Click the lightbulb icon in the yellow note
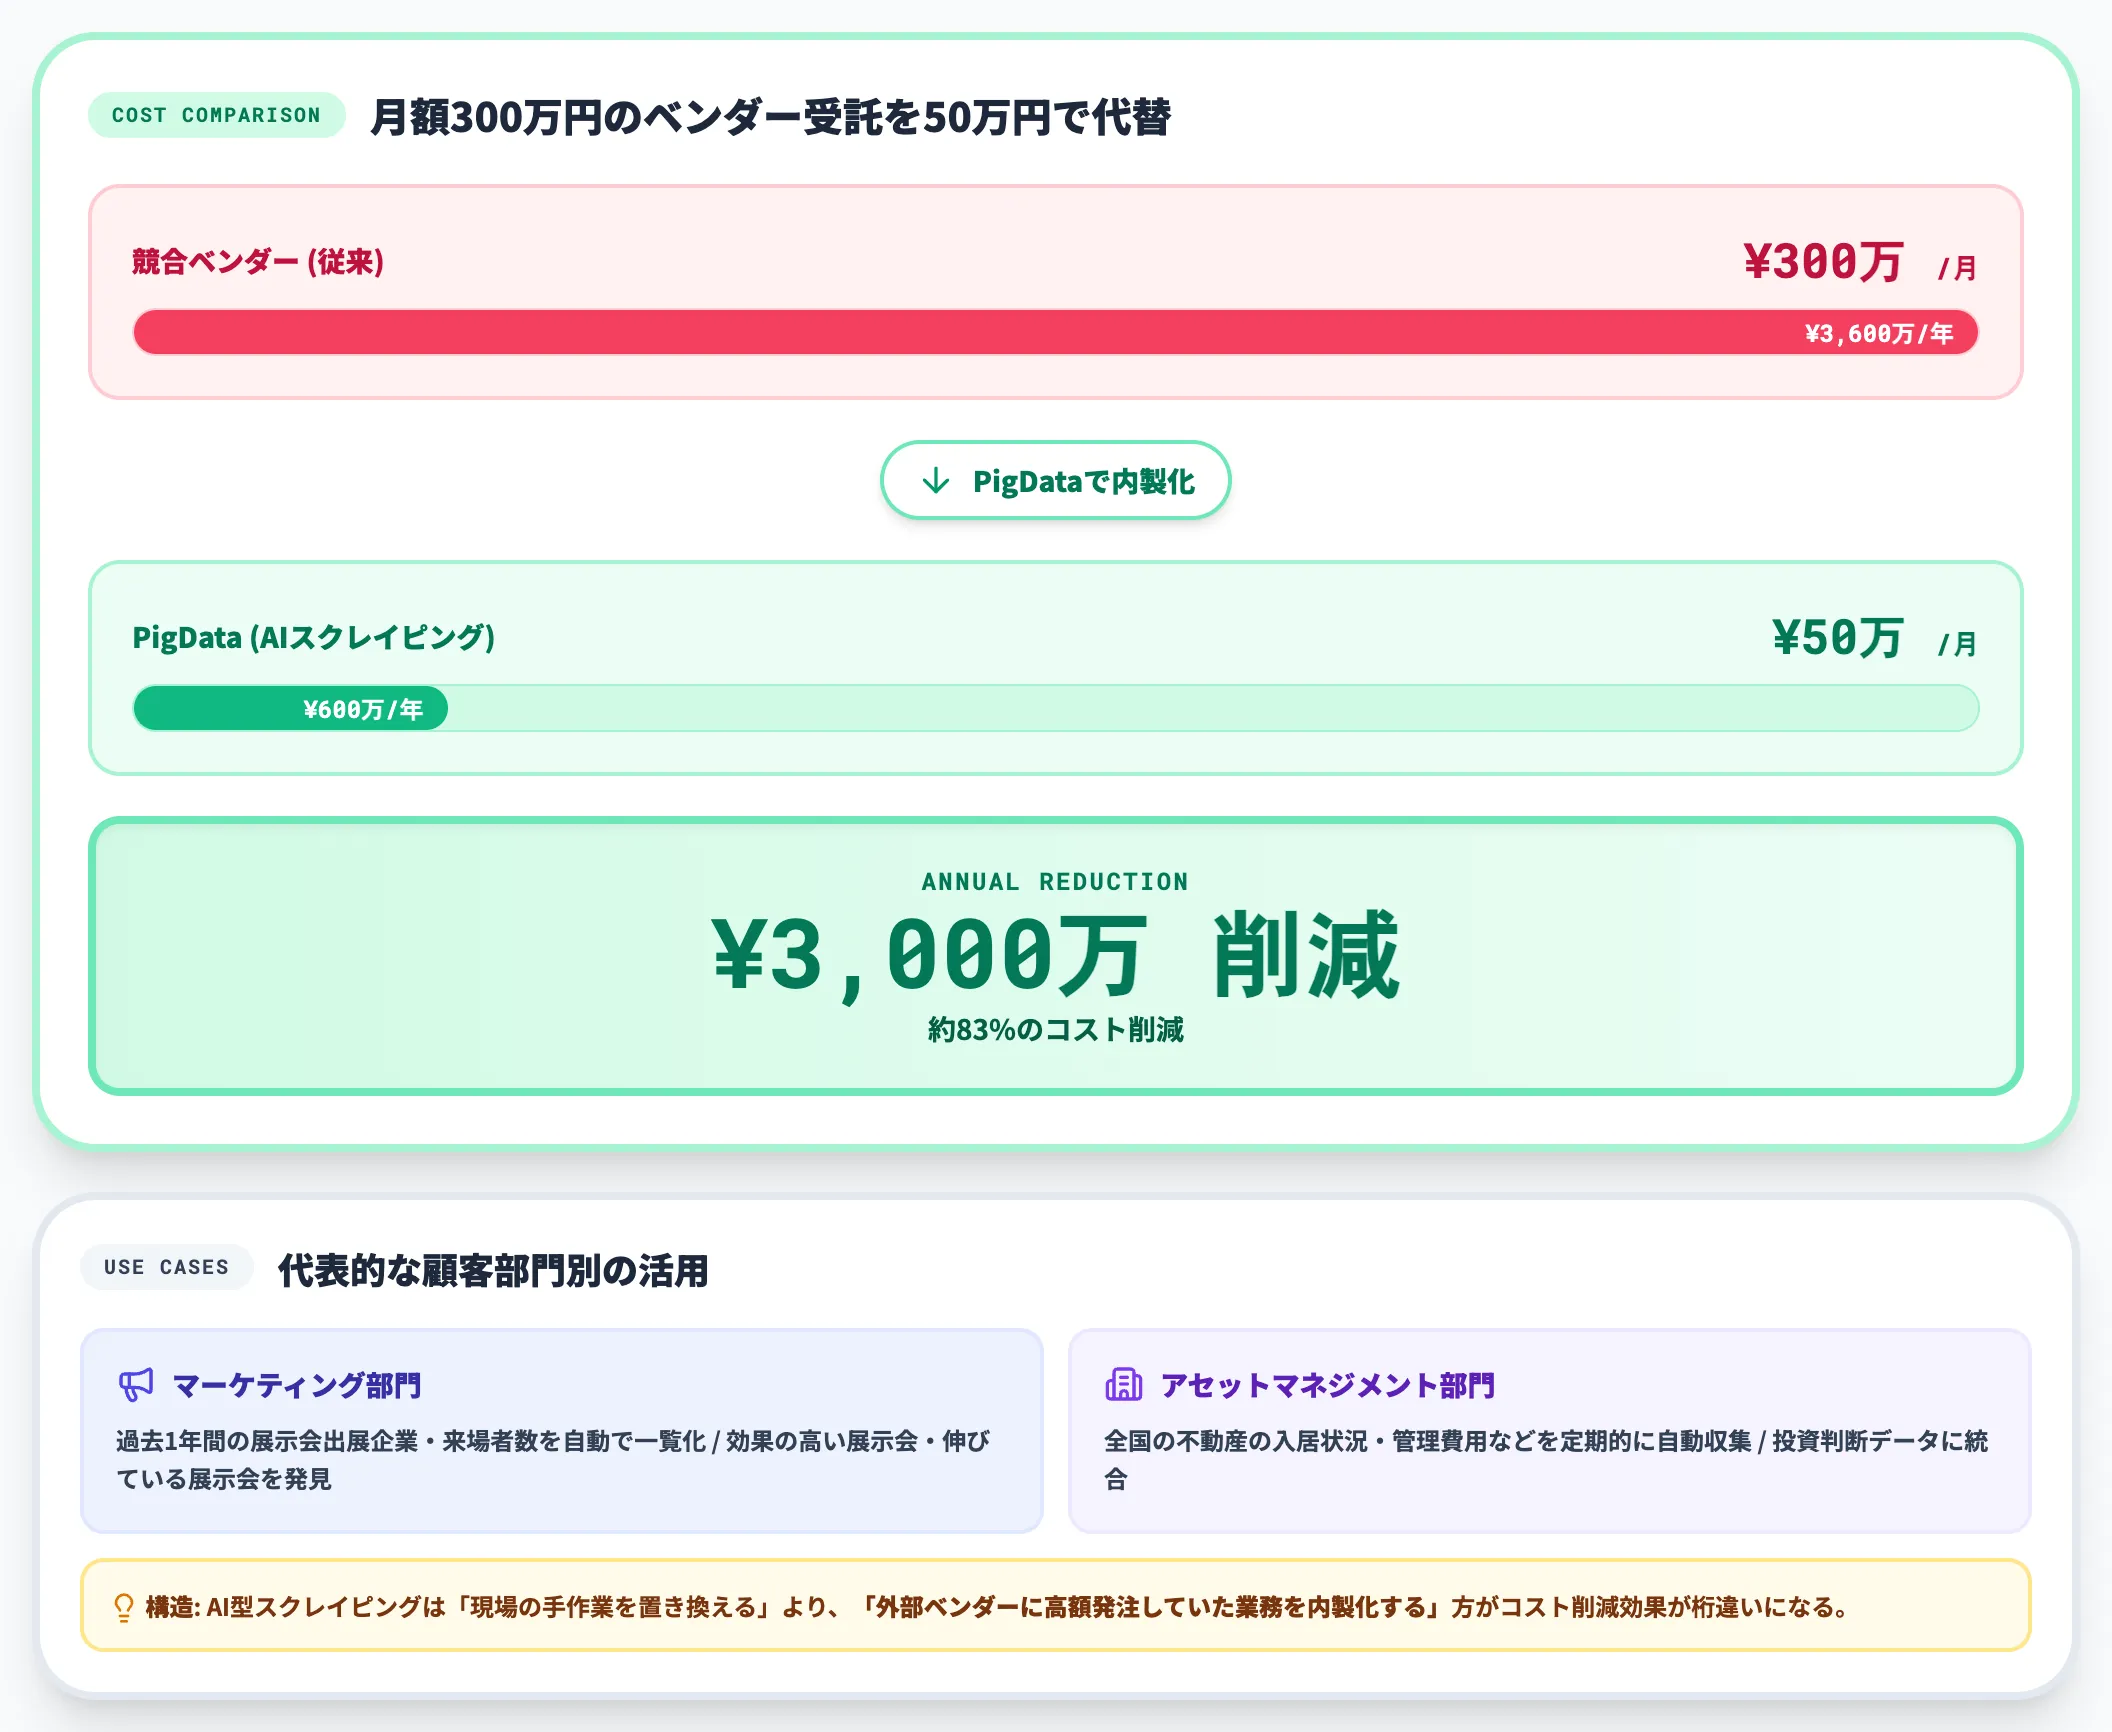The image size is (2112, 1732). (x=124, y=1607)
